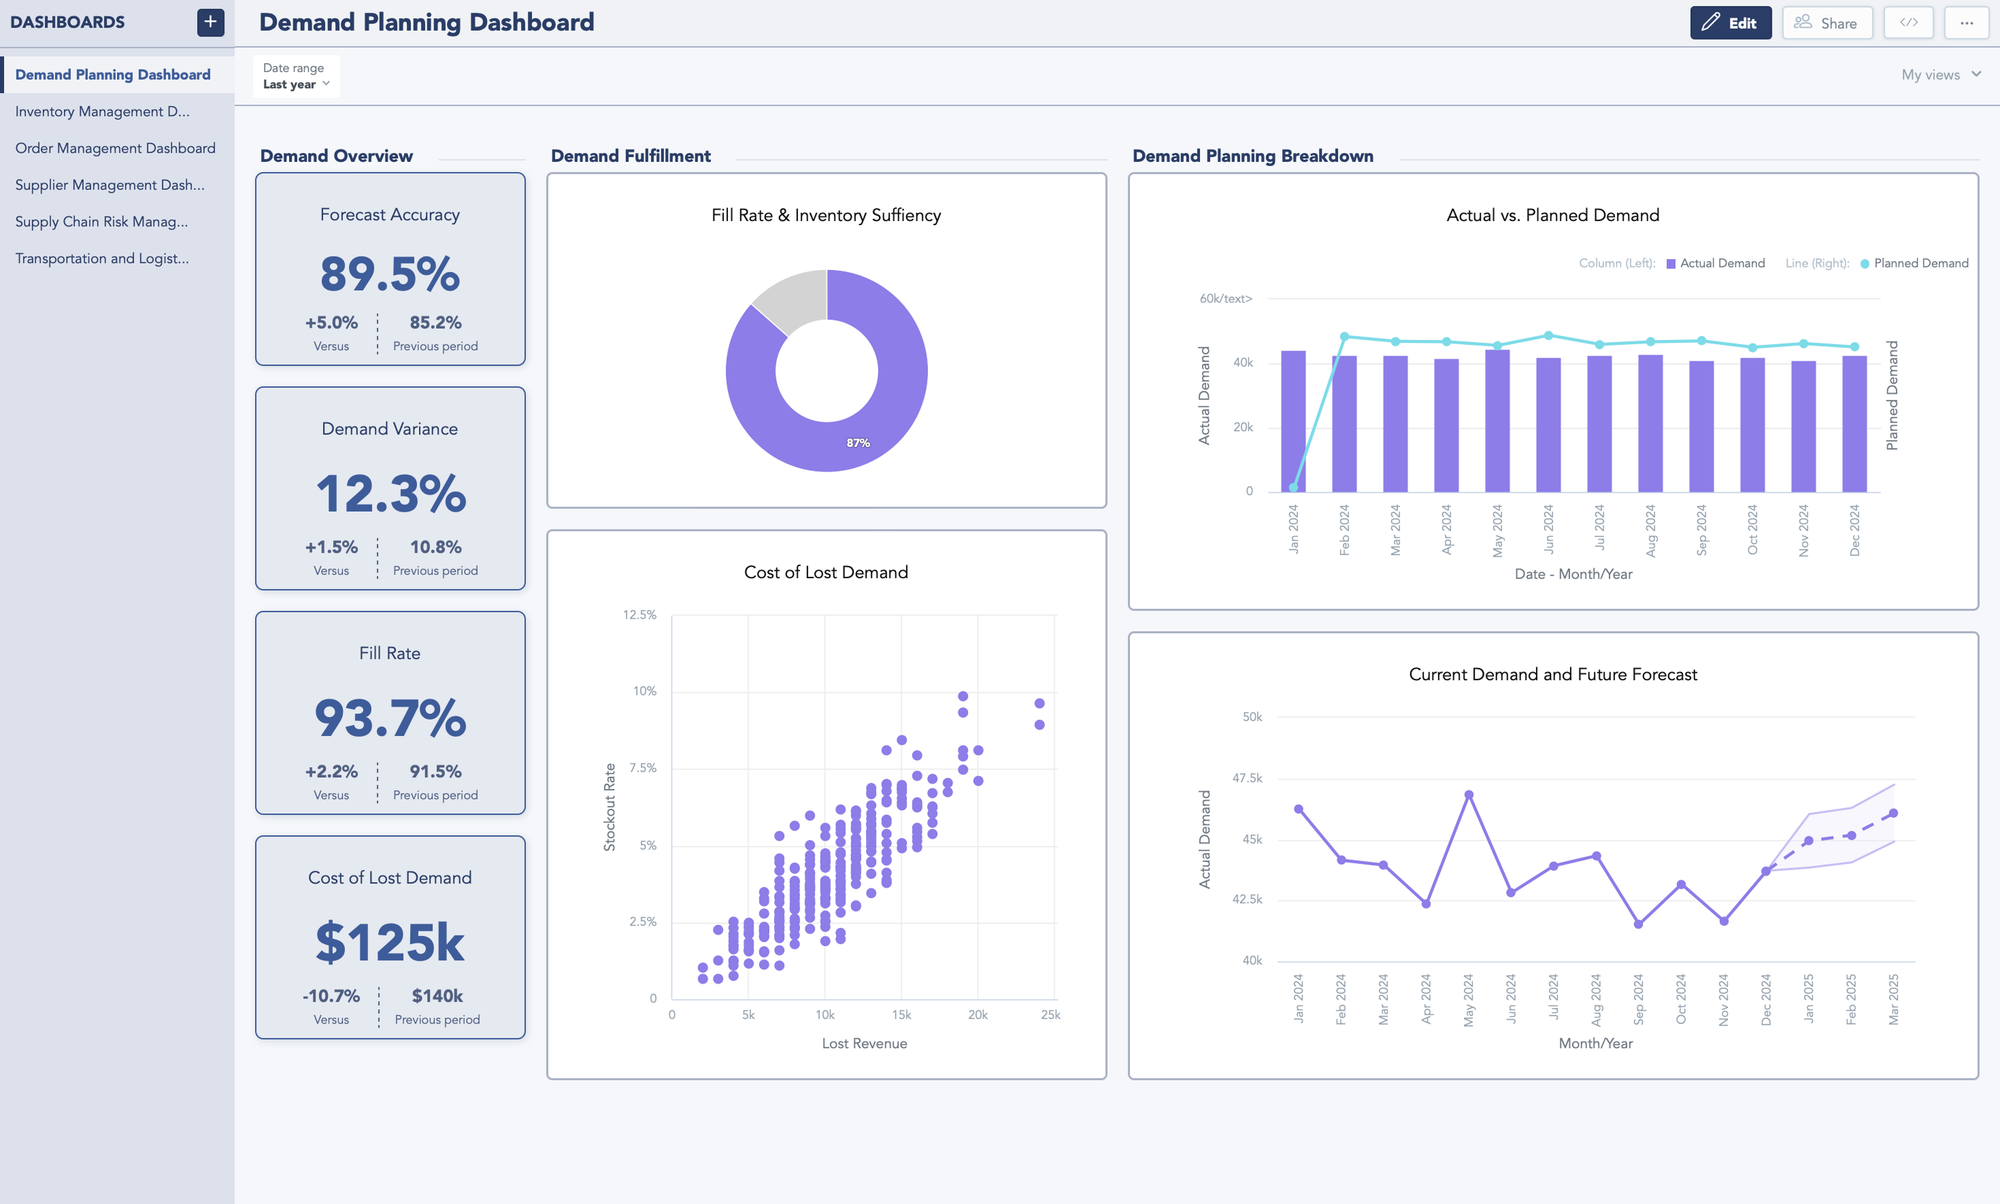Click the add new dashboard plus icon
The height and width of the screenshot is (1204, 2000).
pos(210,22)
